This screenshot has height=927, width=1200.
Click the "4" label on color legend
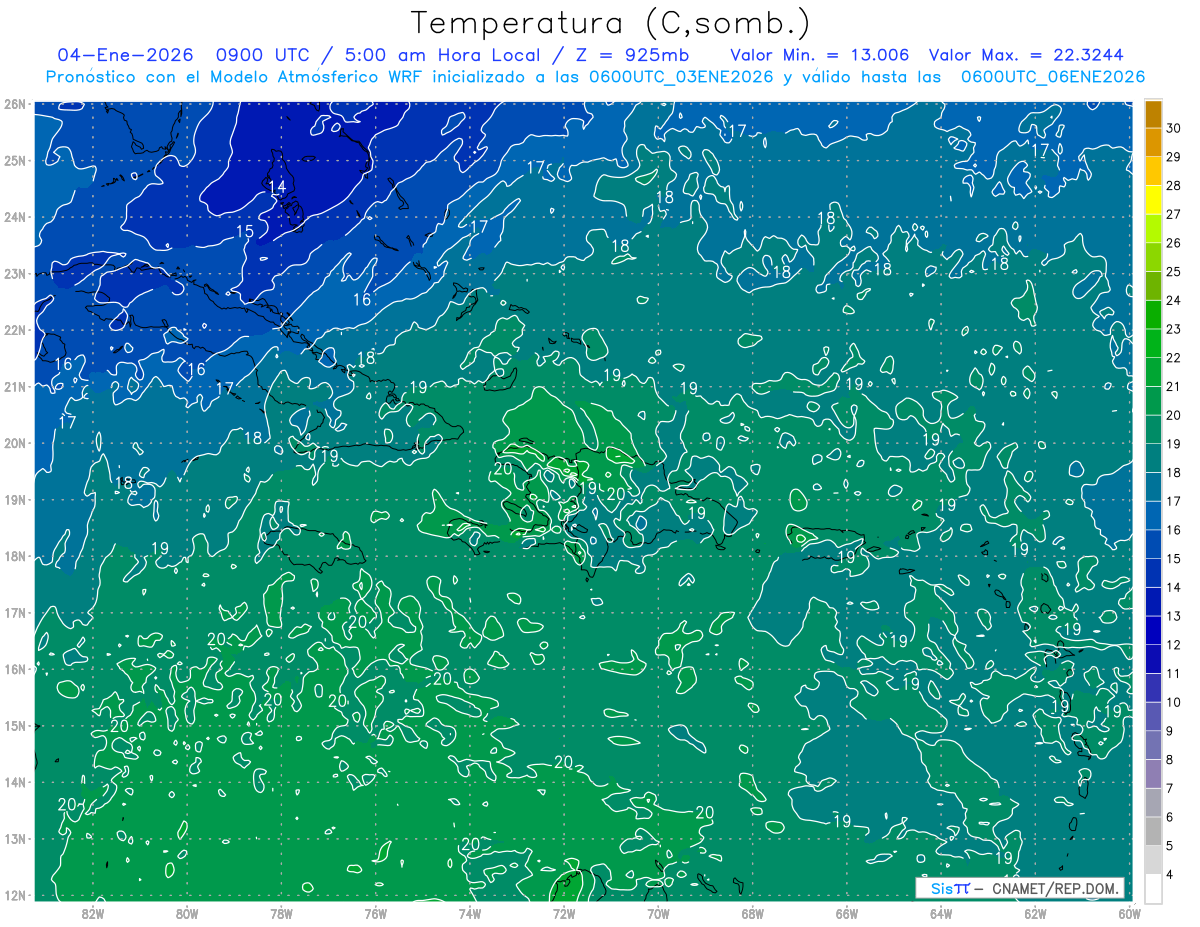(x=1170, y=875)
